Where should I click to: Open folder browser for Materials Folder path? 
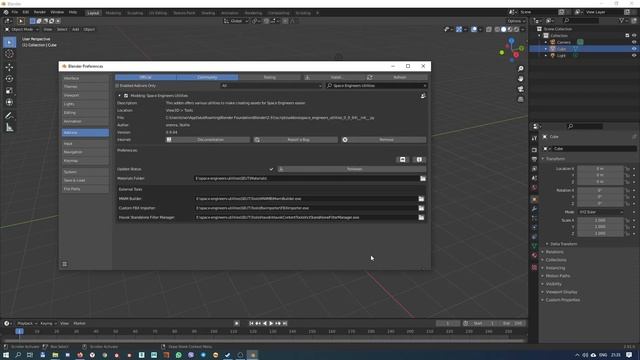423,178
